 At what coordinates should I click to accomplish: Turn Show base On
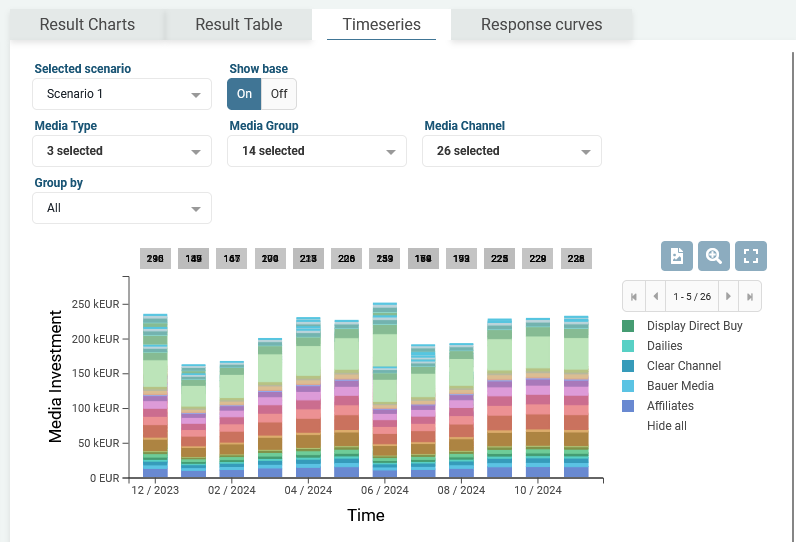coord(245,94)
